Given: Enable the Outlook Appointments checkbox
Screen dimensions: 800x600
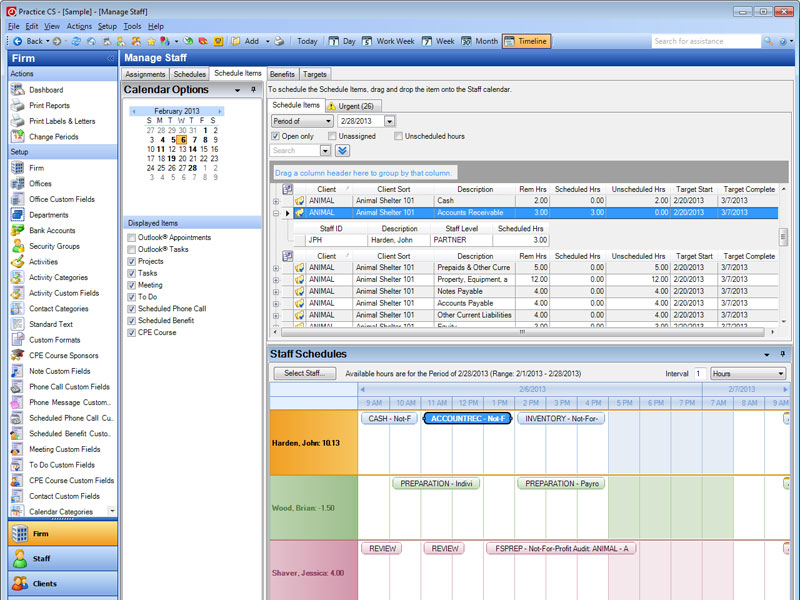Looking at the screenshot, I should pyautogui.click(x=132, y=238).
